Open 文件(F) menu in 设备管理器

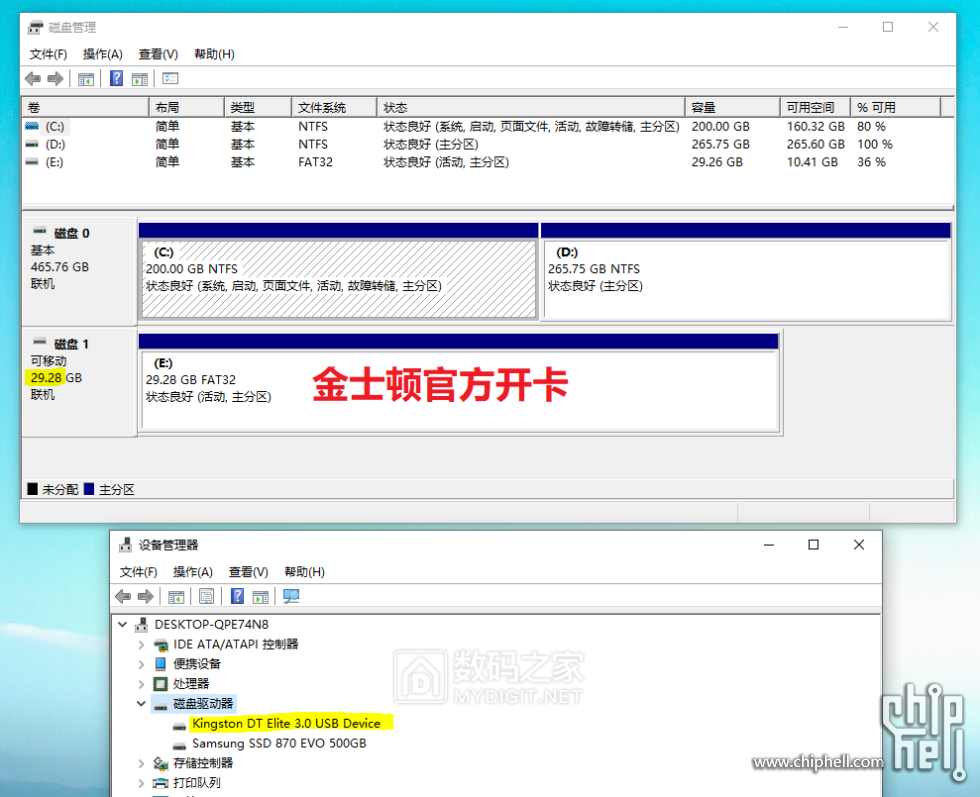(138, 572)
